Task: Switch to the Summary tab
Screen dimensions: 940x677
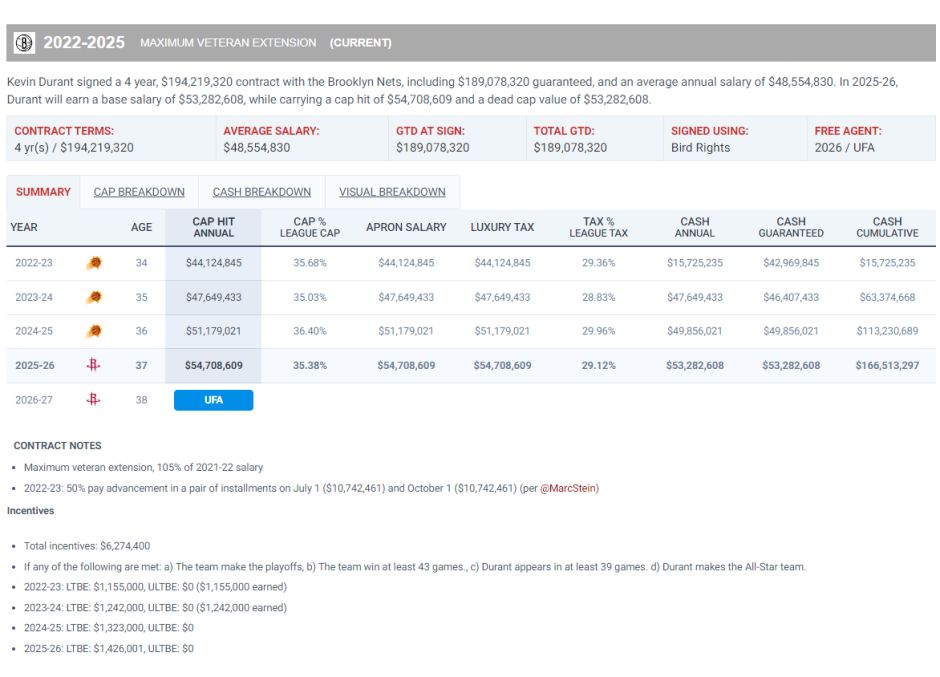Action: coord(43,192)
